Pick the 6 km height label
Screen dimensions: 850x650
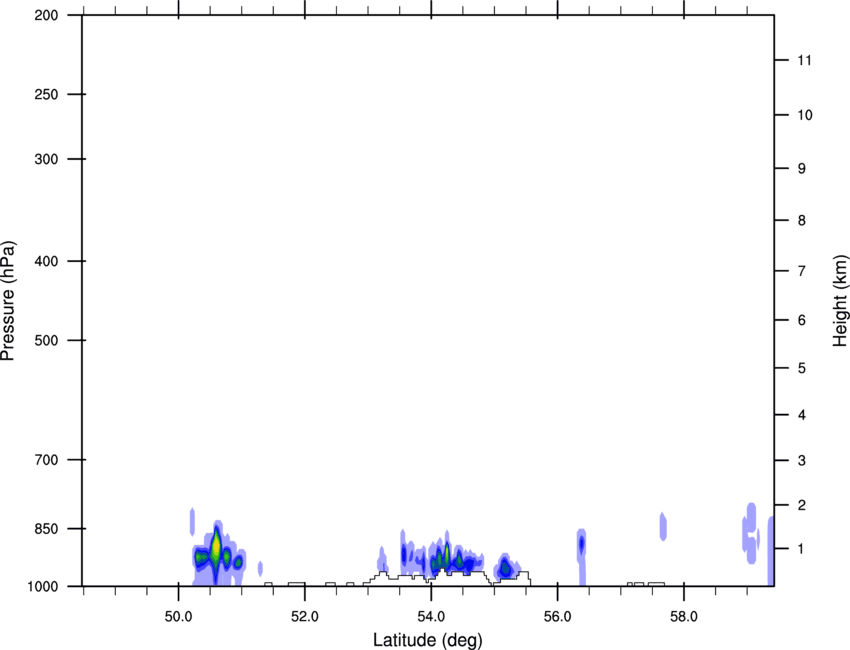tap(802, 320)
